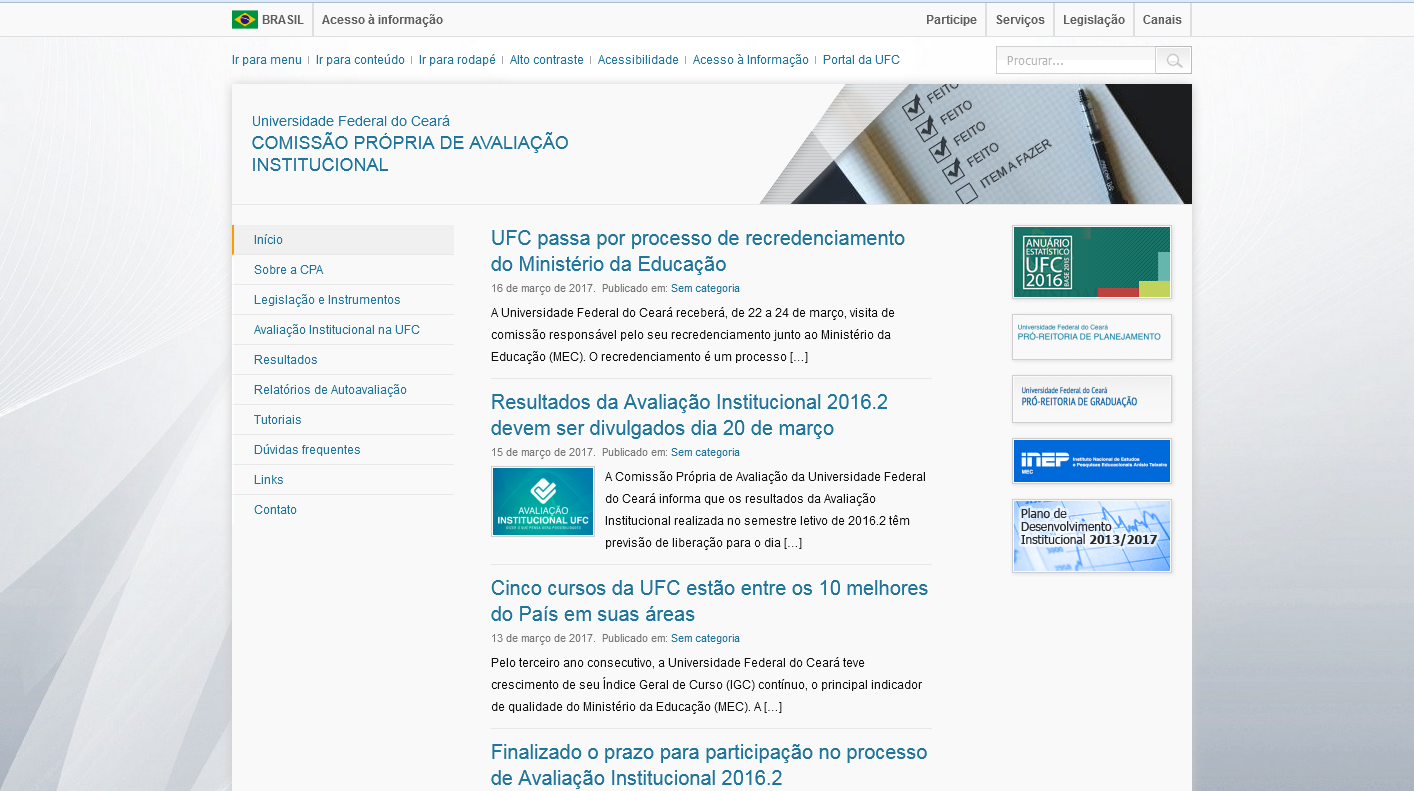
Task: Open the Resultados da Avaliação Institucional 2016.2 headline
Action: (690, 415)
